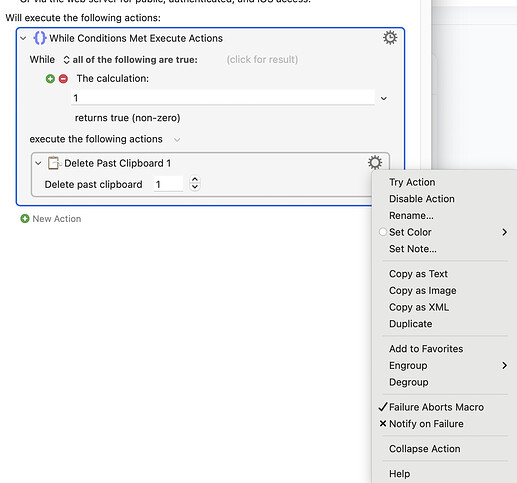517x483 pixels.
Task: Click the New Action button
Action: (x=51, y=219)
